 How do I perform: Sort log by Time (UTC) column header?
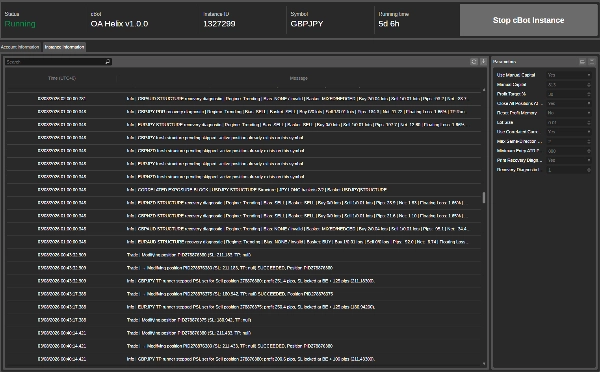62,78
